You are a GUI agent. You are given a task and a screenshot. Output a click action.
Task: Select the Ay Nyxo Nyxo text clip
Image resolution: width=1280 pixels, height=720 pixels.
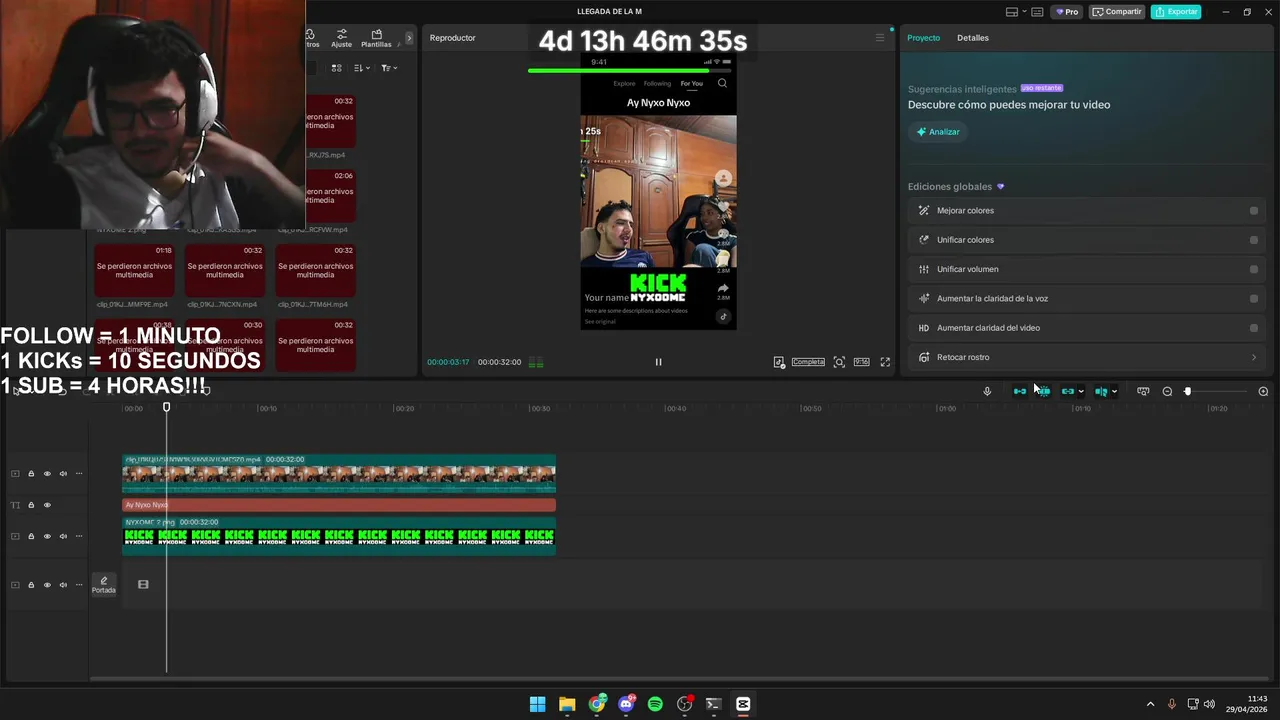click(338, 505)
